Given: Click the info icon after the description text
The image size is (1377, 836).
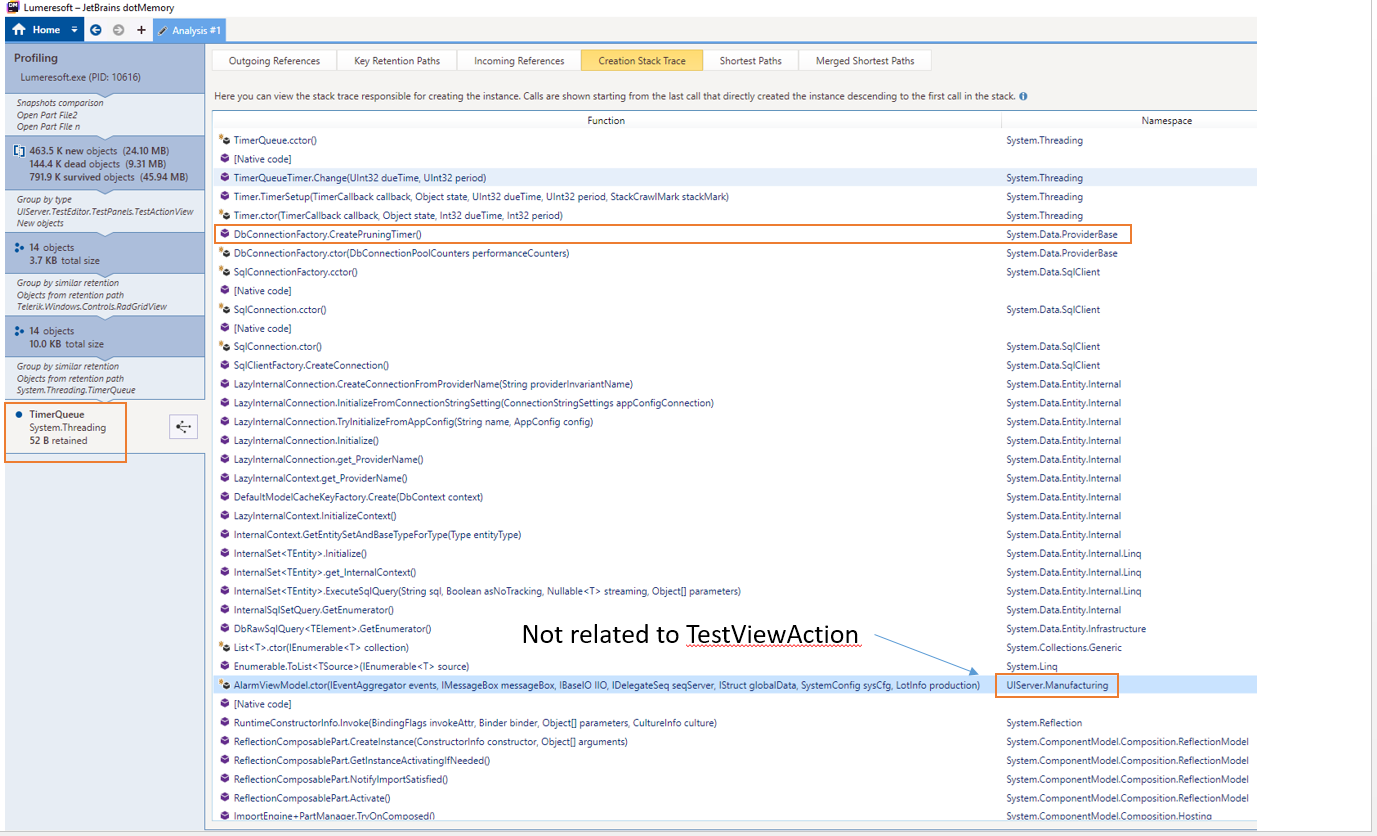Looking at the screenshot, I should tap(1023, 97).
